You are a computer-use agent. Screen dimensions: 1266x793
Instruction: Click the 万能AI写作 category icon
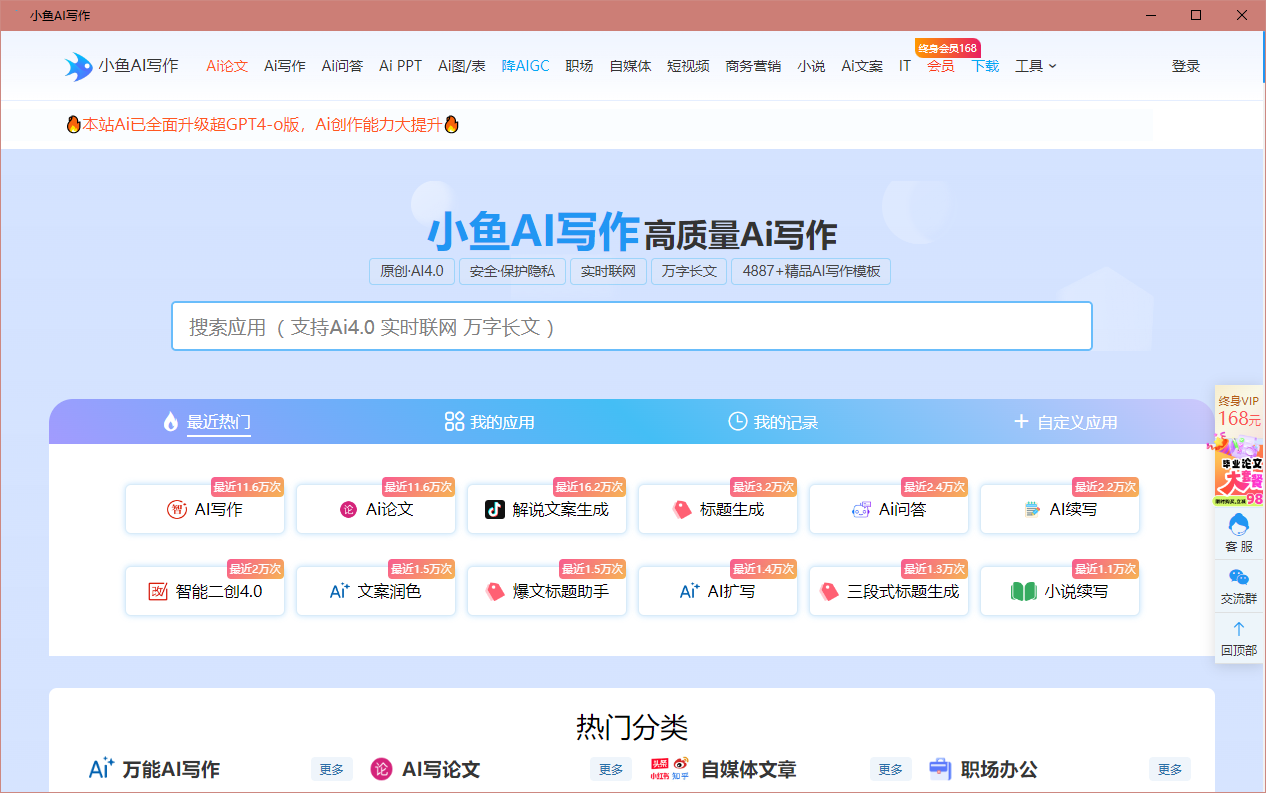click(x=102, y=769)
